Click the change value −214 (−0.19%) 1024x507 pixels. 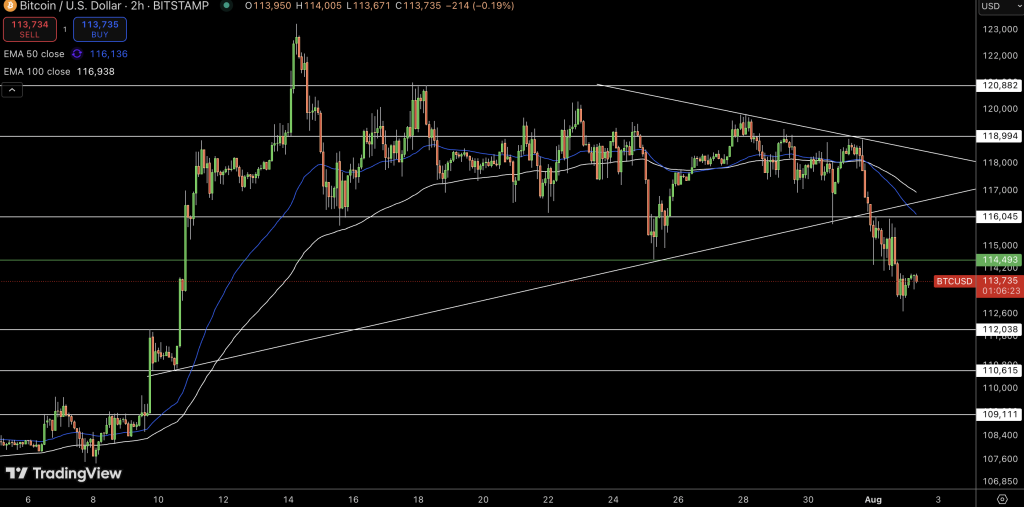(479, 5)
